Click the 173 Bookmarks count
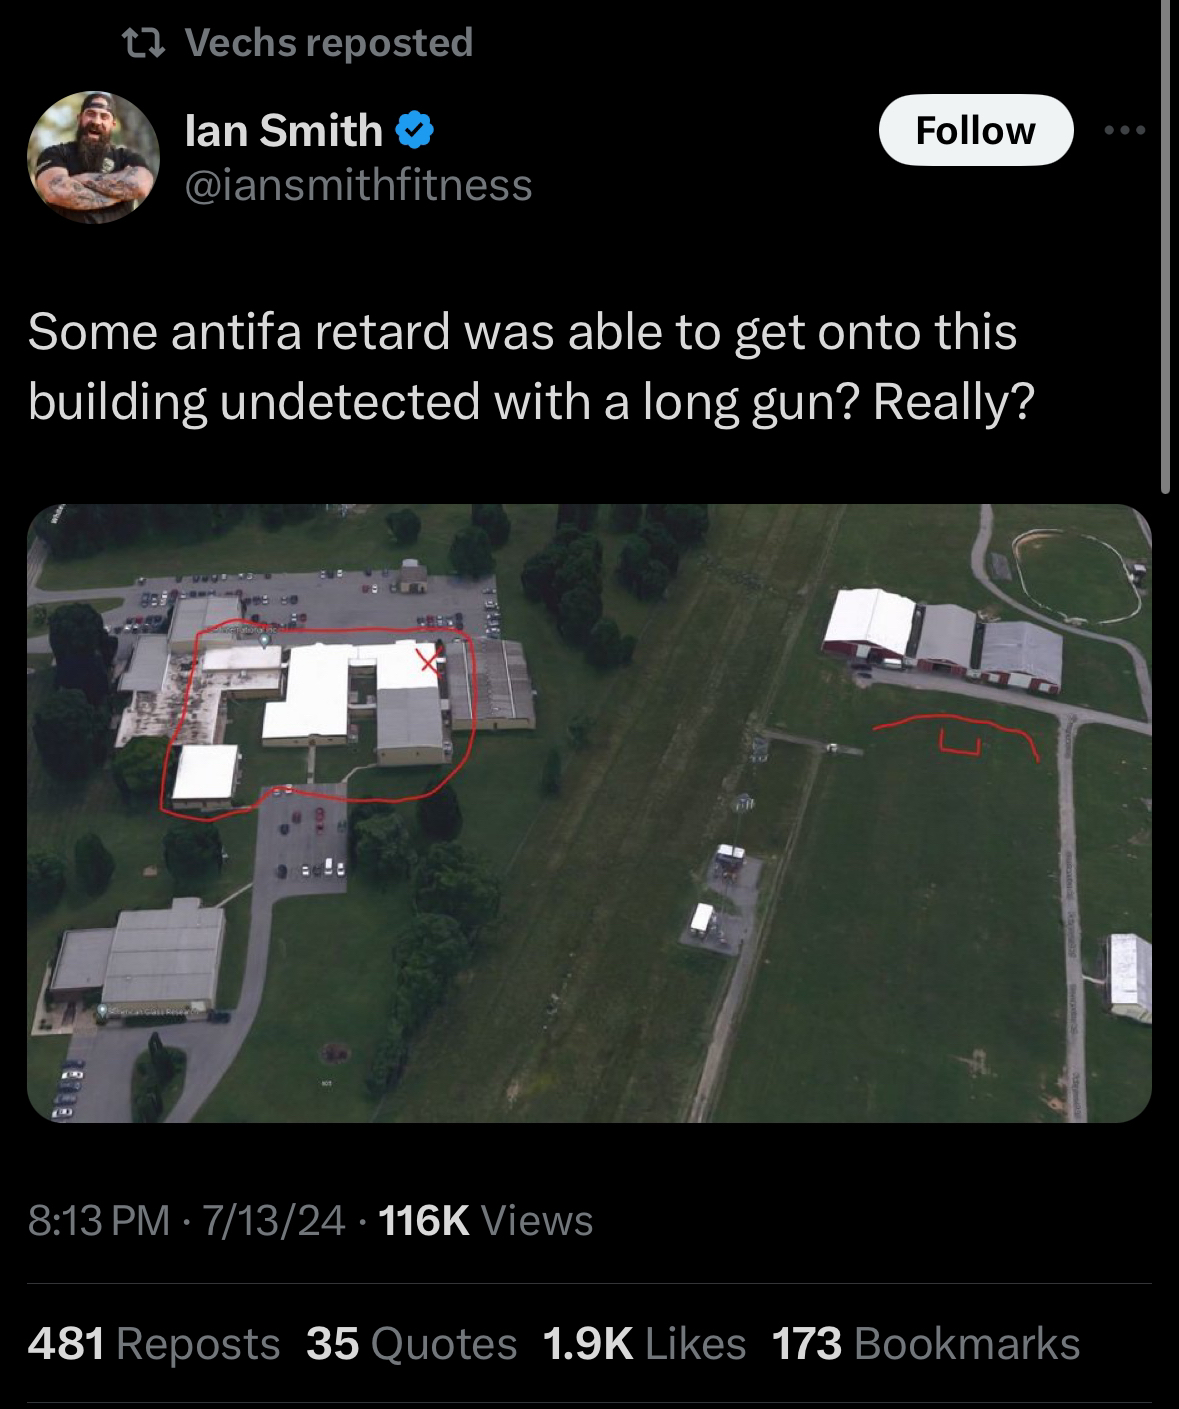This screenshot has height=1409, width=1179. coord(926,1344)
